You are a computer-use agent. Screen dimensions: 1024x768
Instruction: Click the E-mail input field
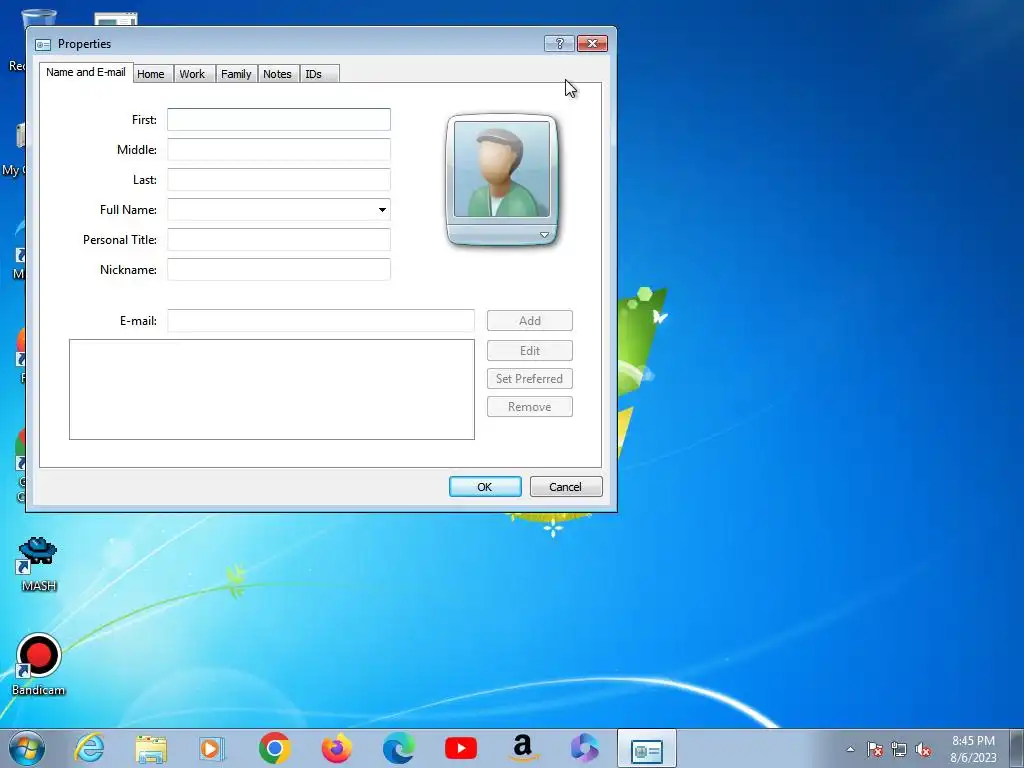(x=321, y=321)
